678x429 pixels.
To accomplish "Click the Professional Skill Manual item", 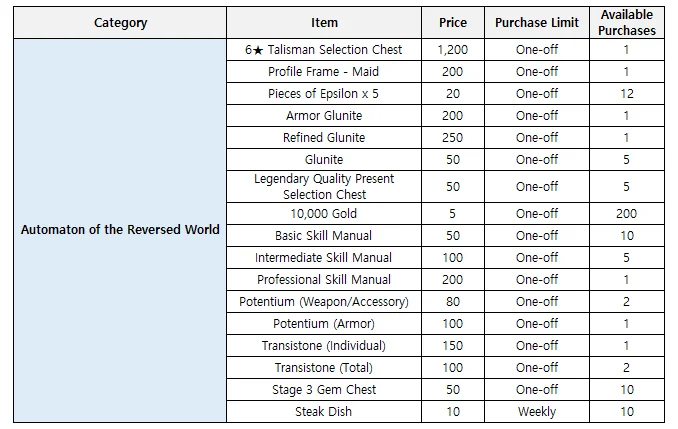I will point(324,279).
